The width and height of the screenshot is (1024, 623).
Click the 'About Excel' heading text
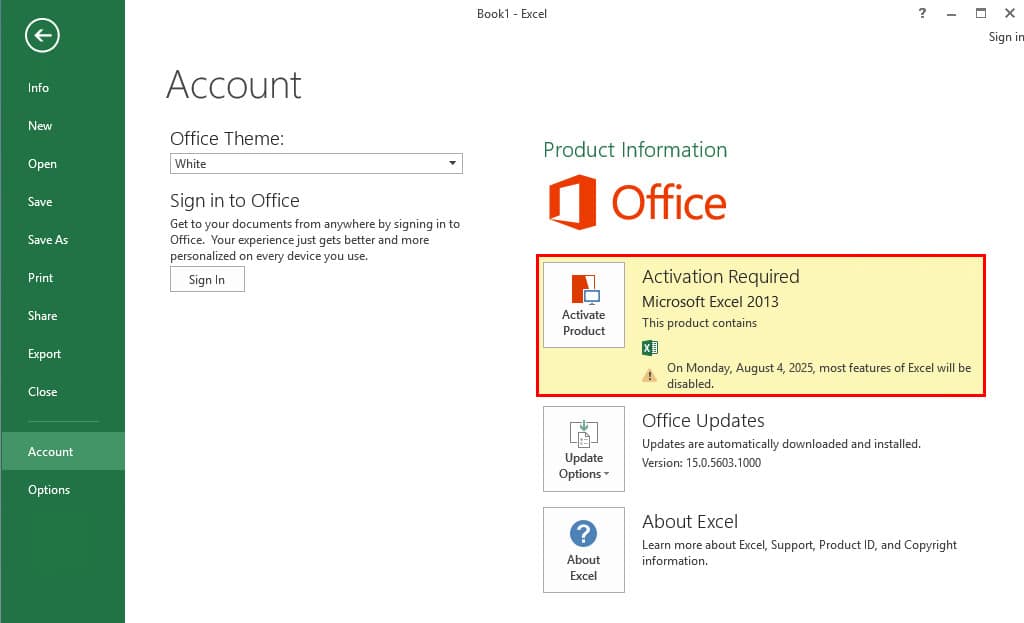(x=690, y=521)
